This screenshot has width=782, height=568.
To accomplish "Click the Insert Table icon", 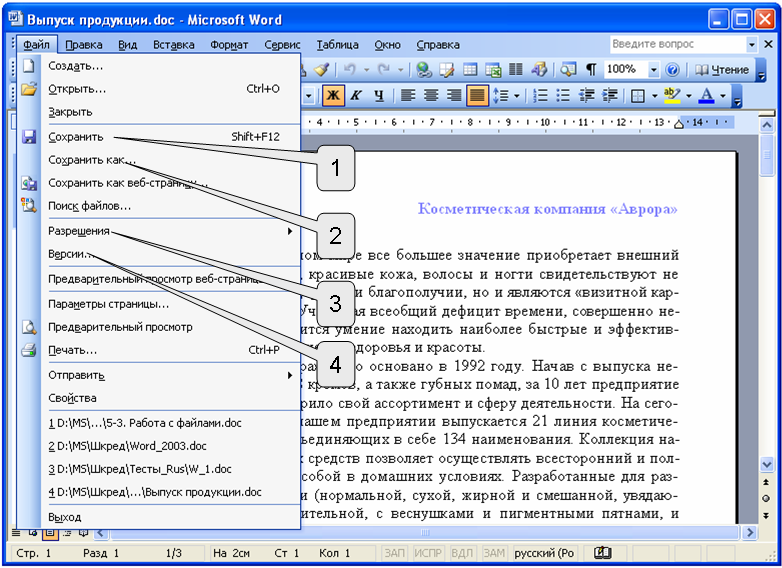I will click(x=470, y=70).
